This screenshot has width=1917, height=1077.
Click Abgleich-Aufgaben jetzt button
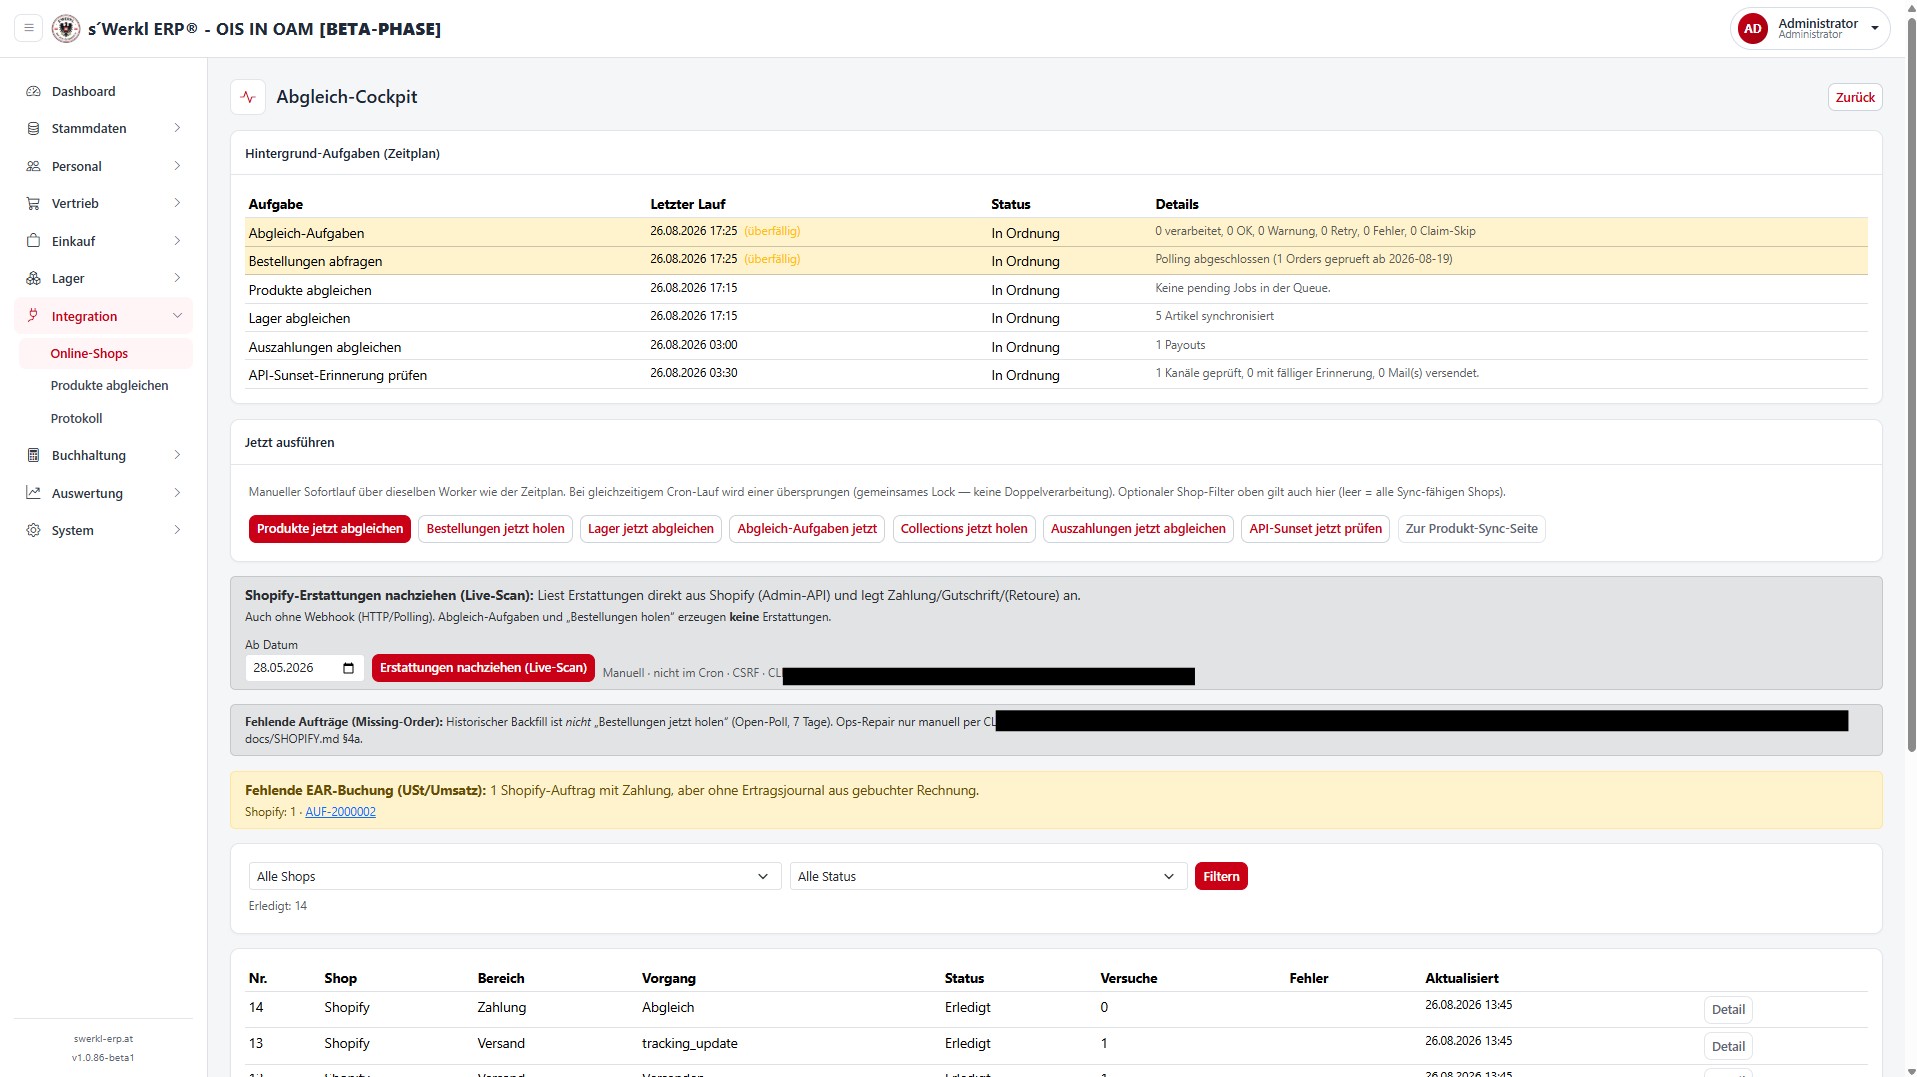pos(807,529)
